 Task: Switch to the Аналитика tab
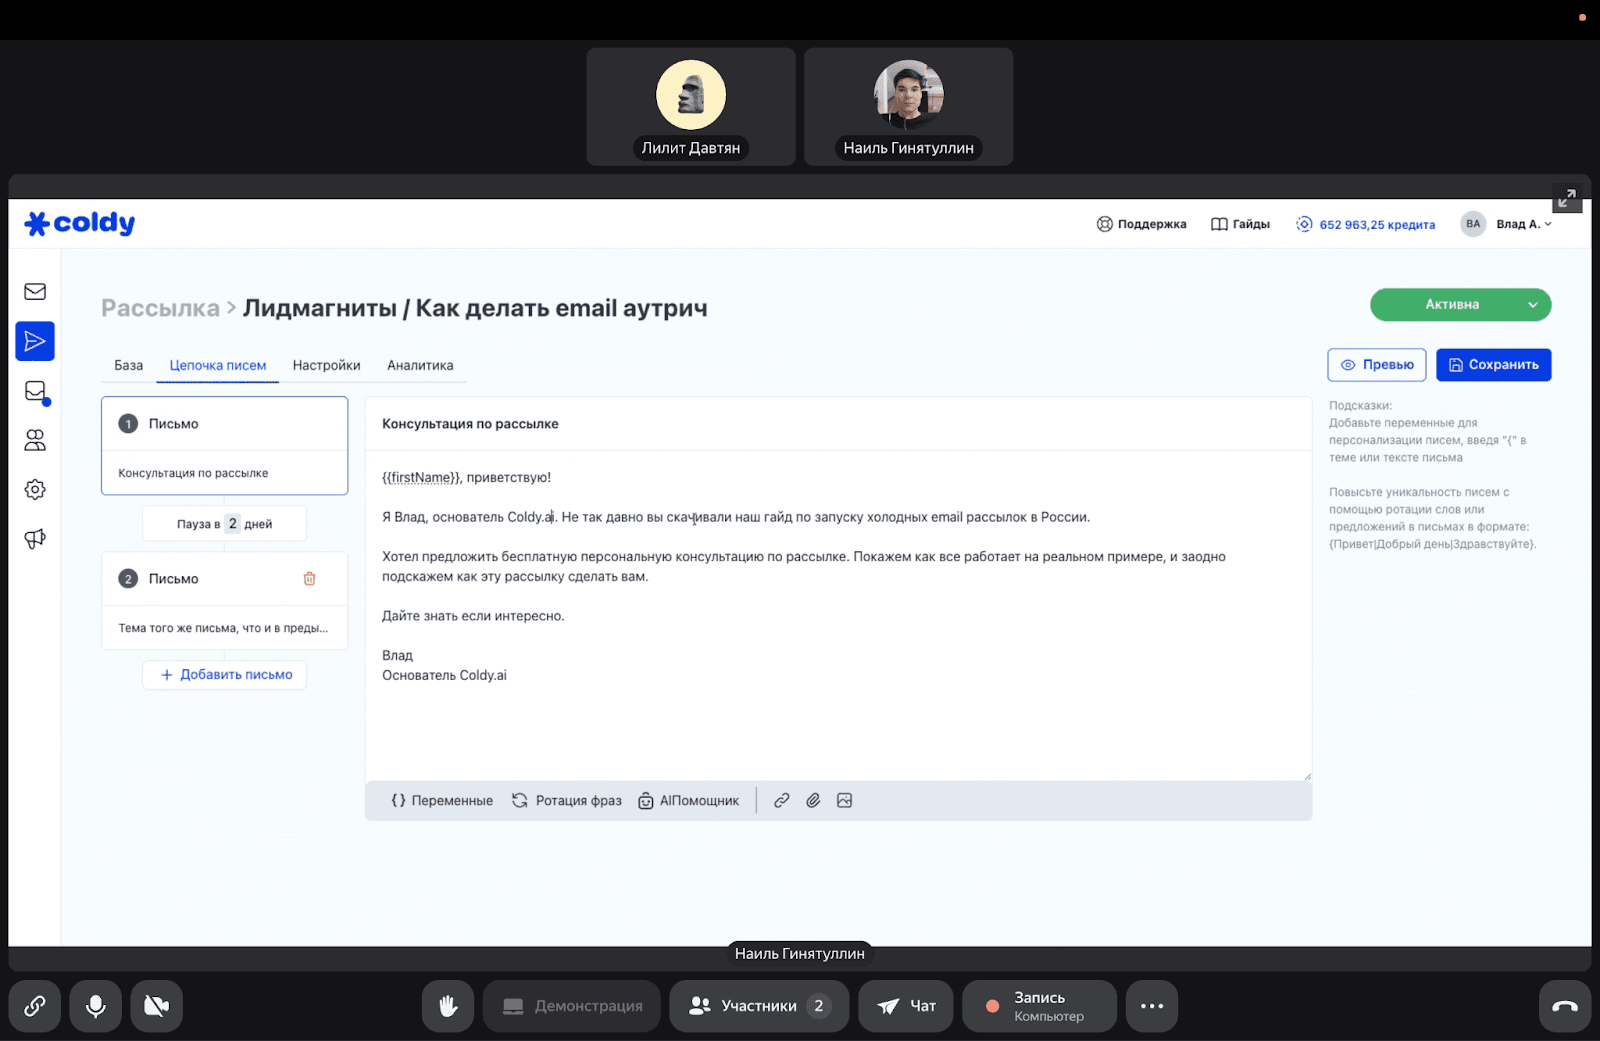[x=420, y=366]
